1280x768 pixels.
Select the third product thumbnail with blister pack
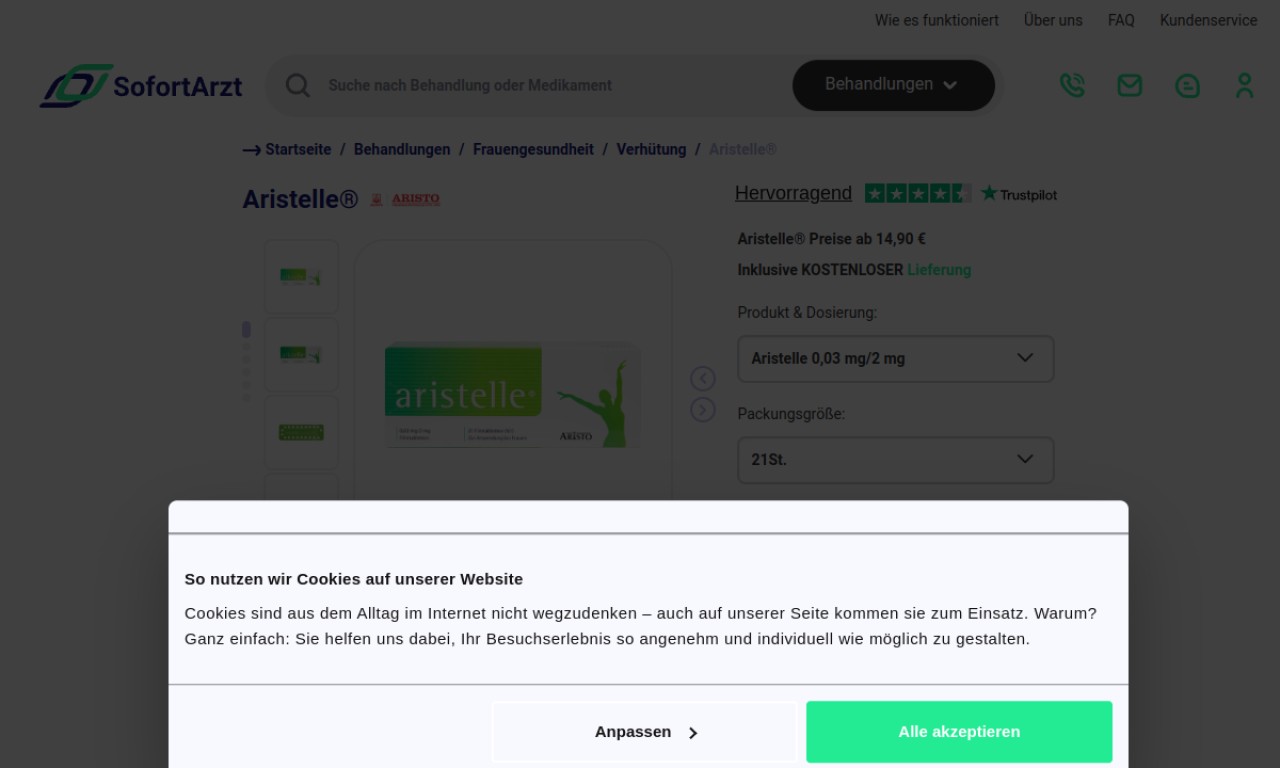301,432
